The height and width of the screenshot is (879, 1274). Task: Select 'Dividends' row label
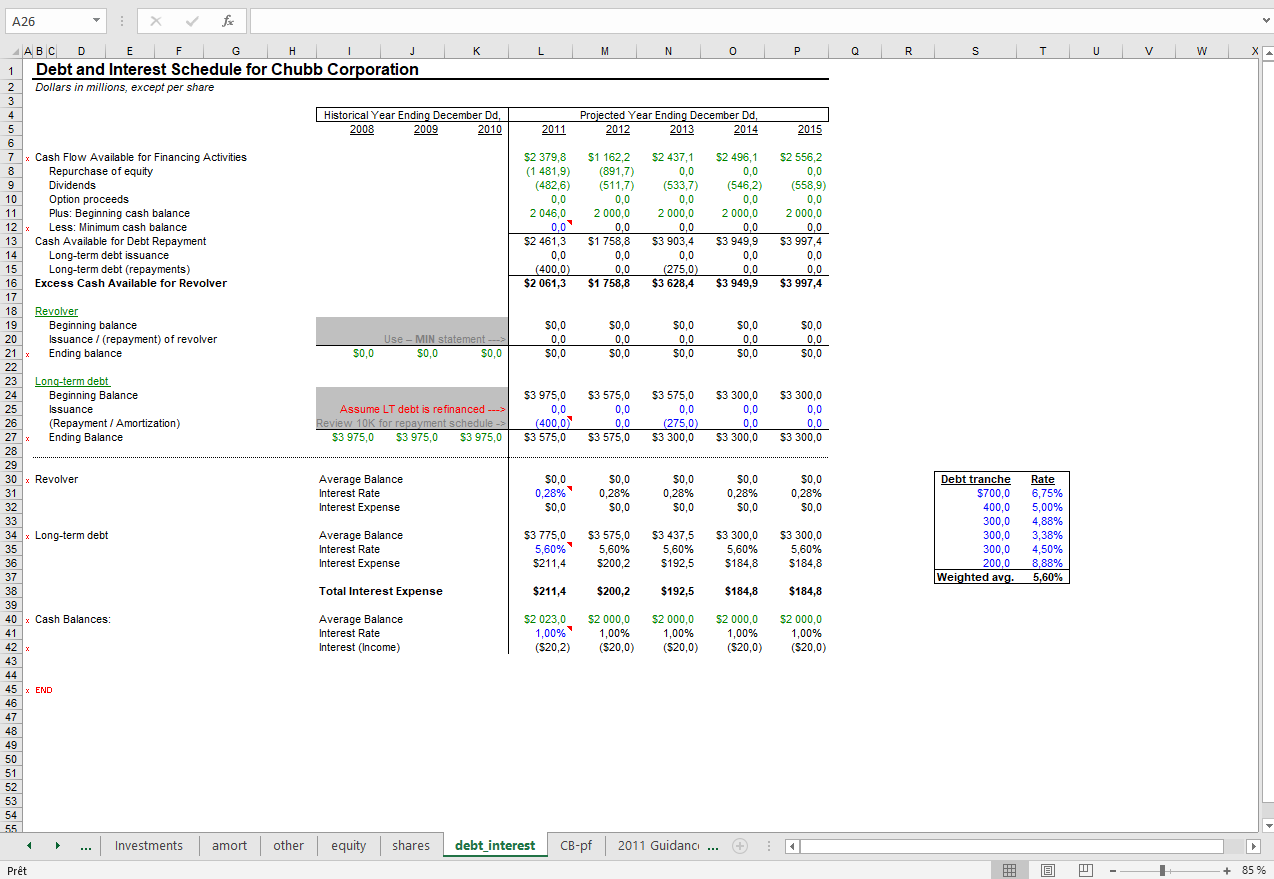pyautogui.click(x=72, y=185)
